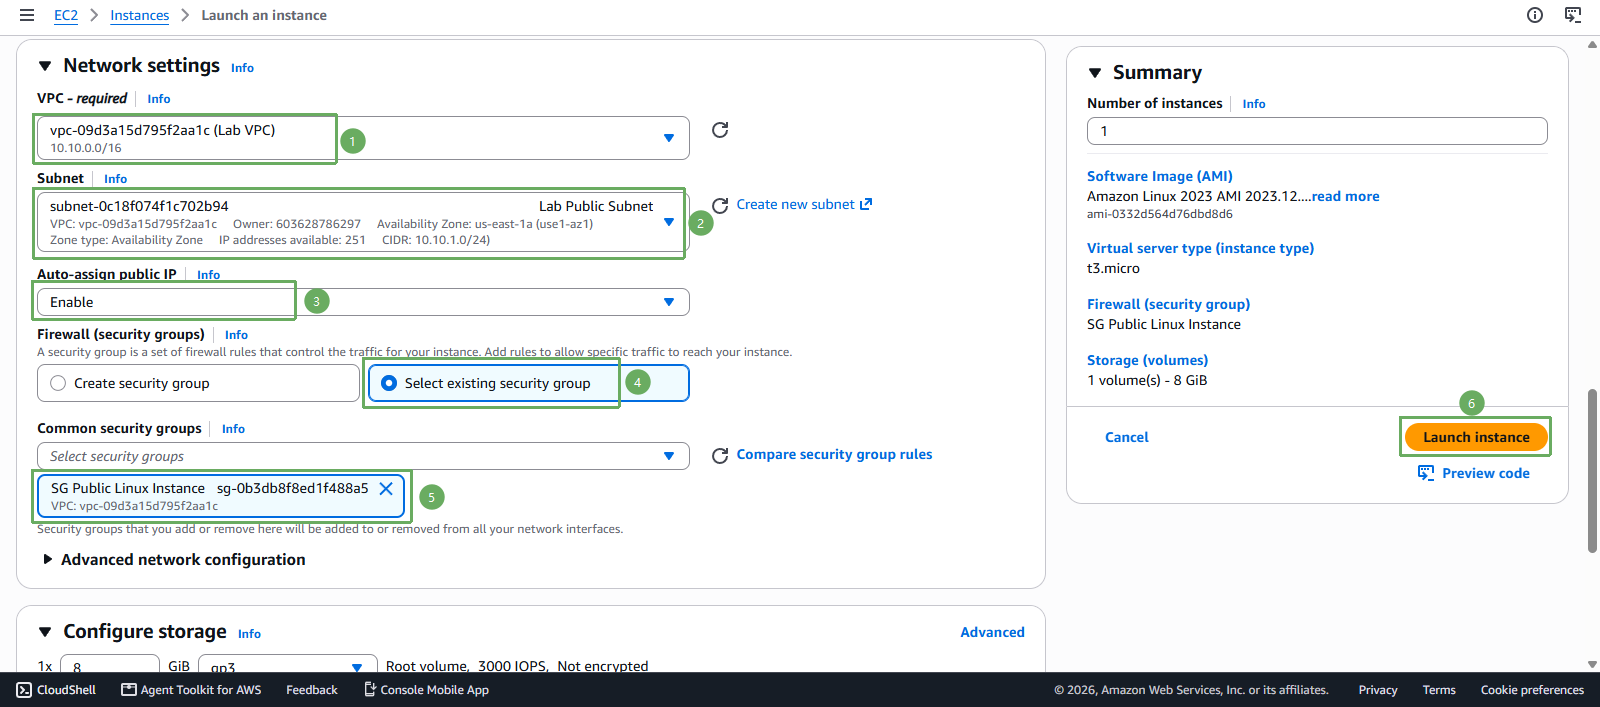Go to EC2 breadcrumb
Screen dimensions: 1600x707
point(66,15)
